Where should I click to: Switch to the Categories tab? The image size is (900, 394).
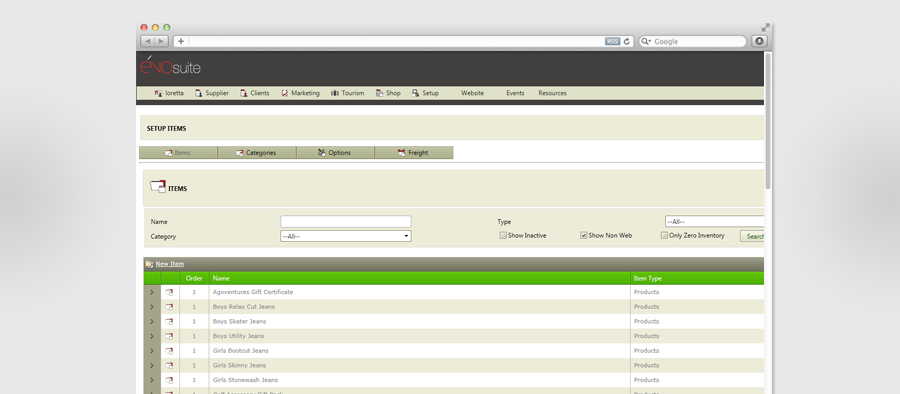tap(257, 153)
